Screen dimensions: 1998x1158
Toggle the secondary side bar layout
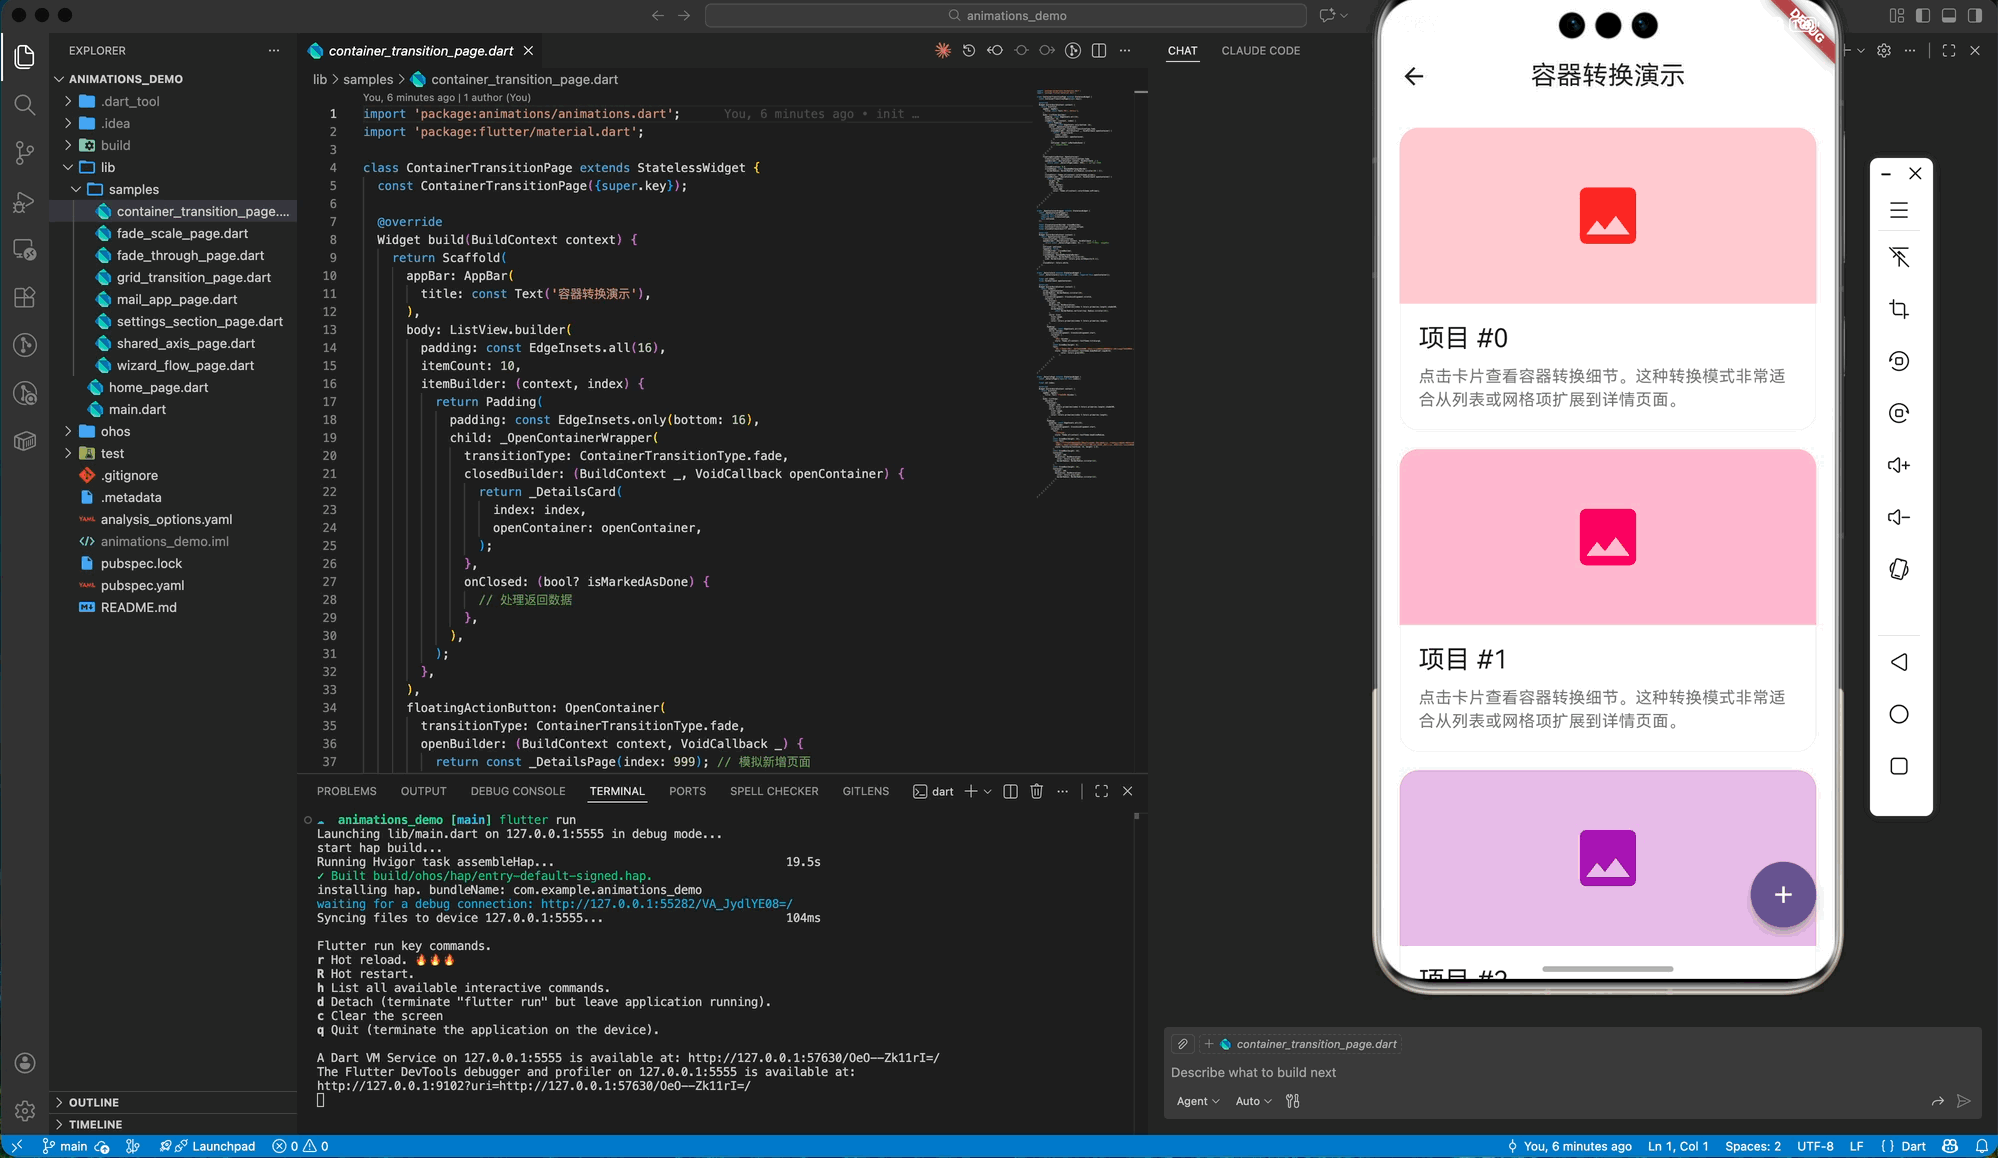pyautogui.click(x=1974, y=15)
